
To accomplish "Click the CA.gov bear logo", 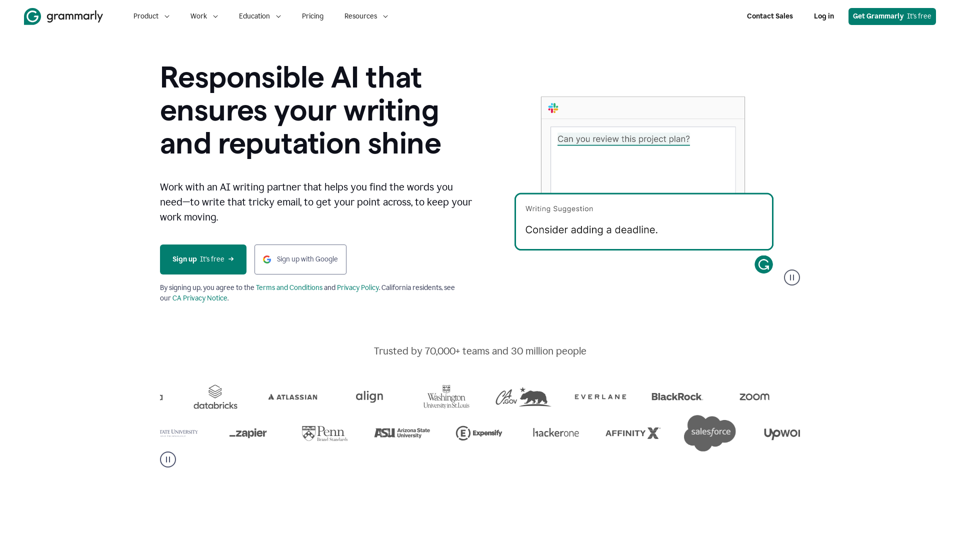I will point(523,397).
